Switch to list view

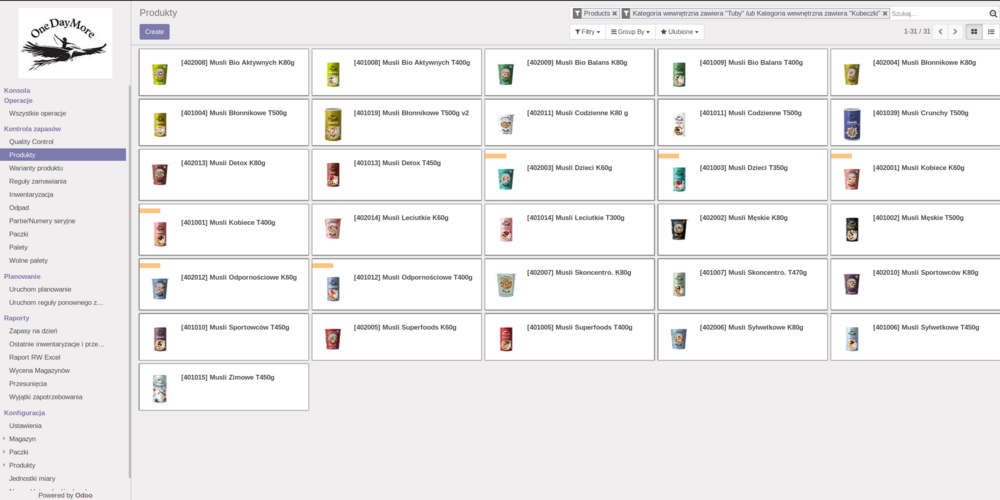(x=991, y=32)
